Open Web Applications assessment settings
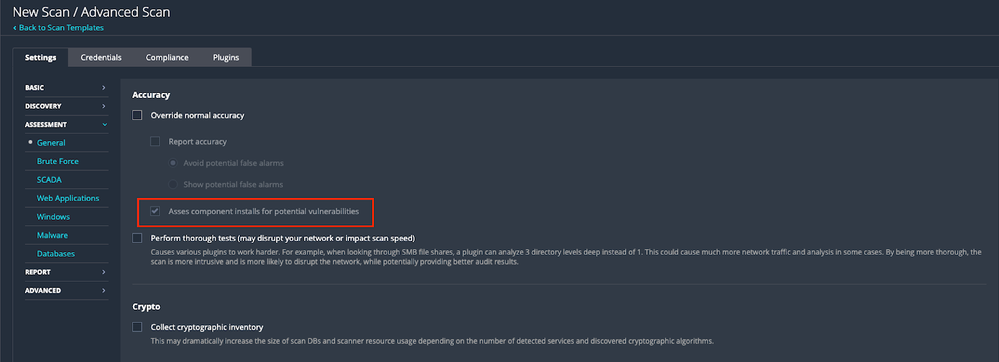Screen dimensions: 999x362 click(68, 198)
